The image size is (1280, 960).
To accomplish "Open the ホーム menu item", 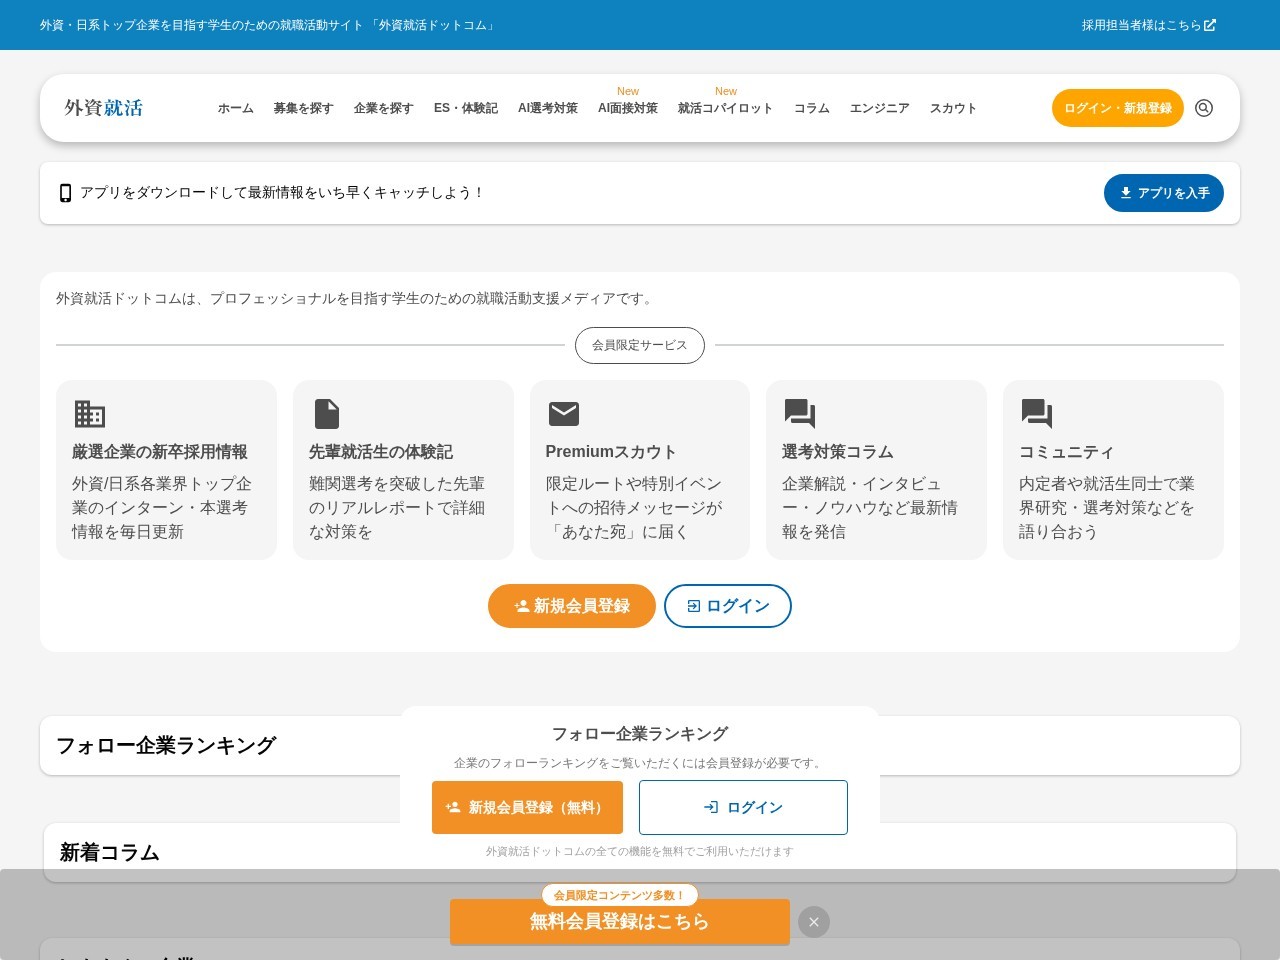I will pos(236,108).
